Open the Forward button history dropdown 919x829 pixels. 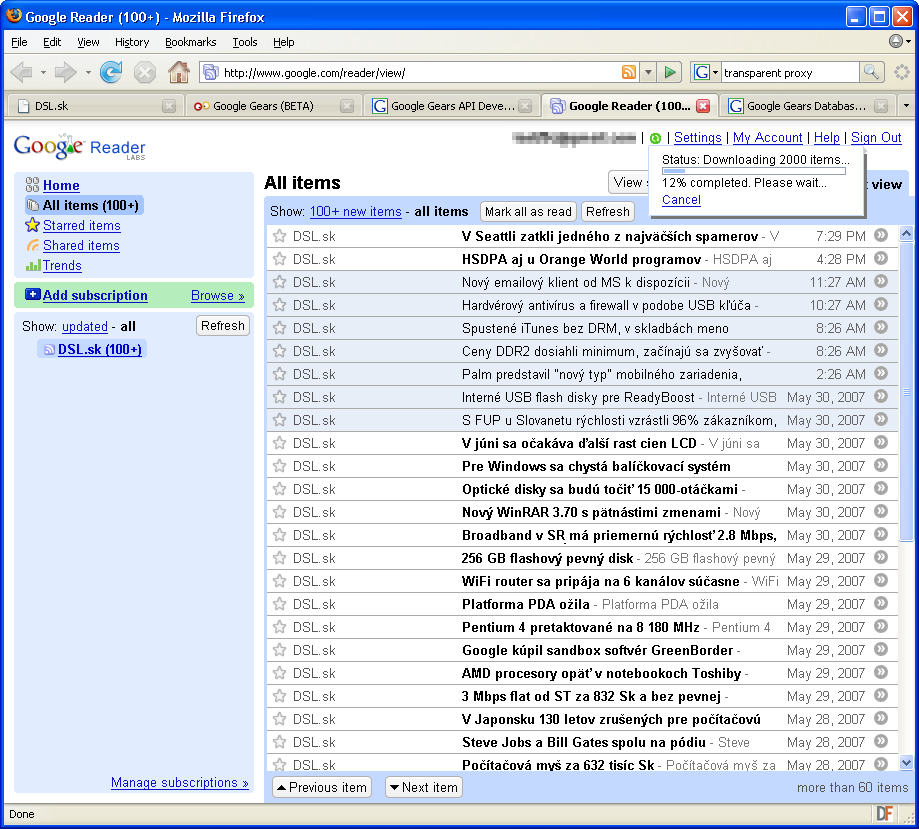87,73
